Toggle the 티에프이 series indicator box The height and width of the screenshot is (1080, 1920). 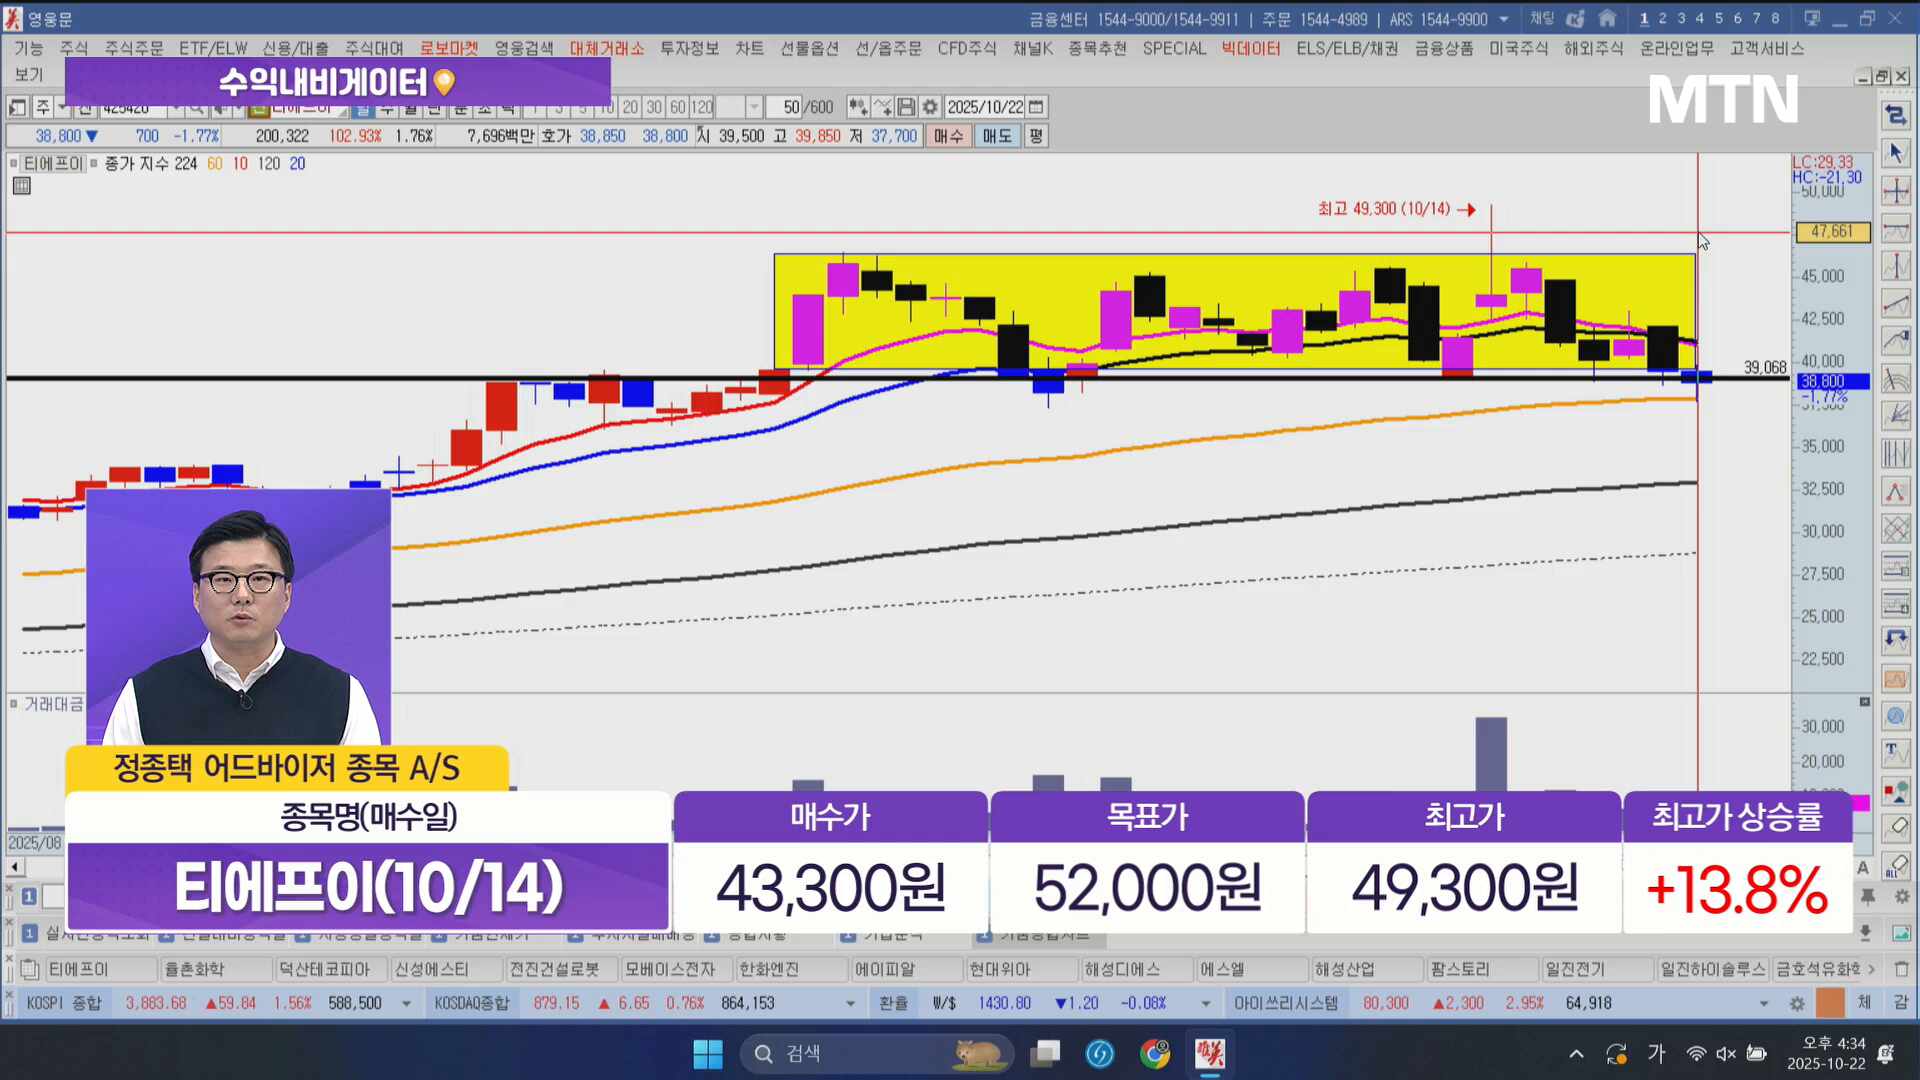tap(13, 163)
